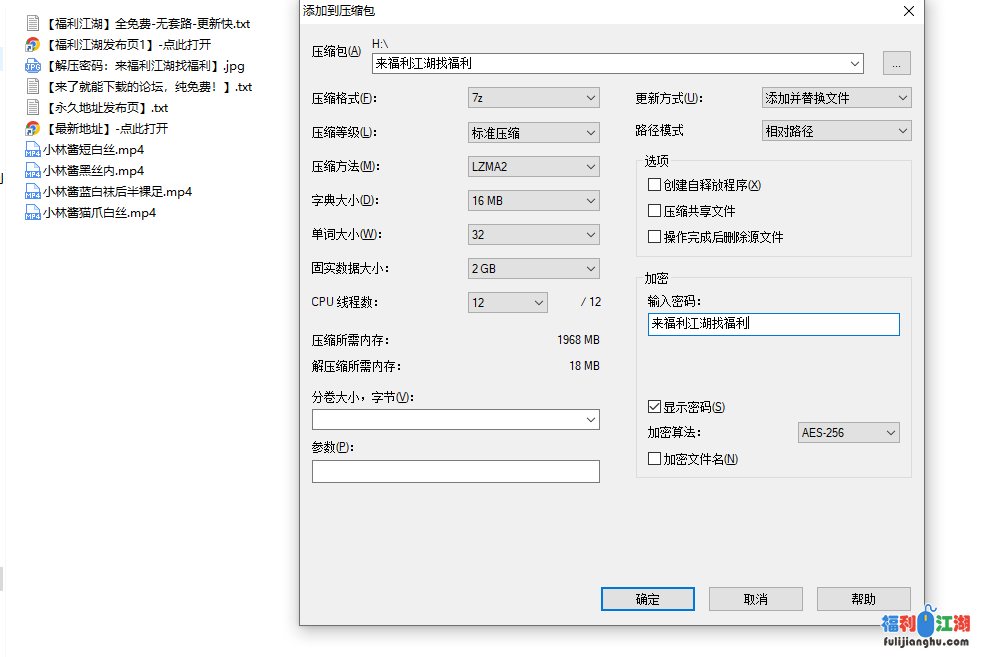Open the 加密算法 AES-256 dropdown
Screen dimensions: 981x657
click(848, 432)
